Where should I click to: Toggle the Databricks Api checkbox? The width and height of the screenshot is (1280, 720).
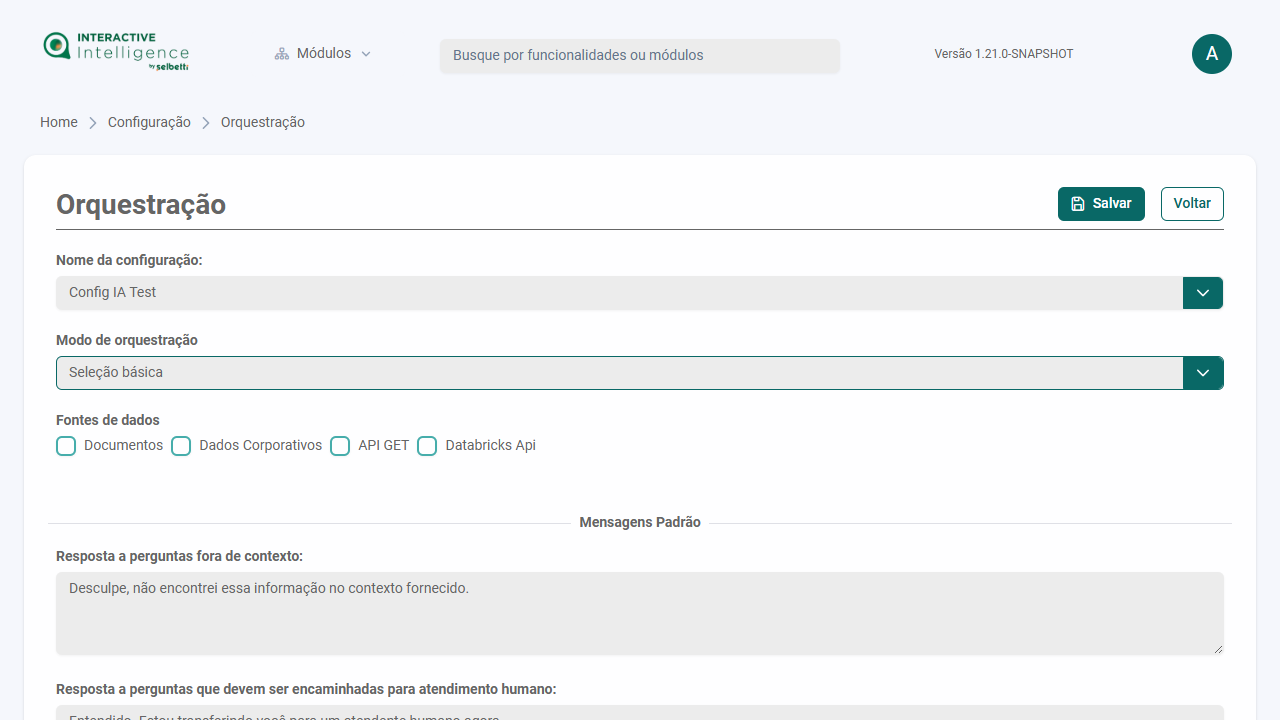pos(427,446)
